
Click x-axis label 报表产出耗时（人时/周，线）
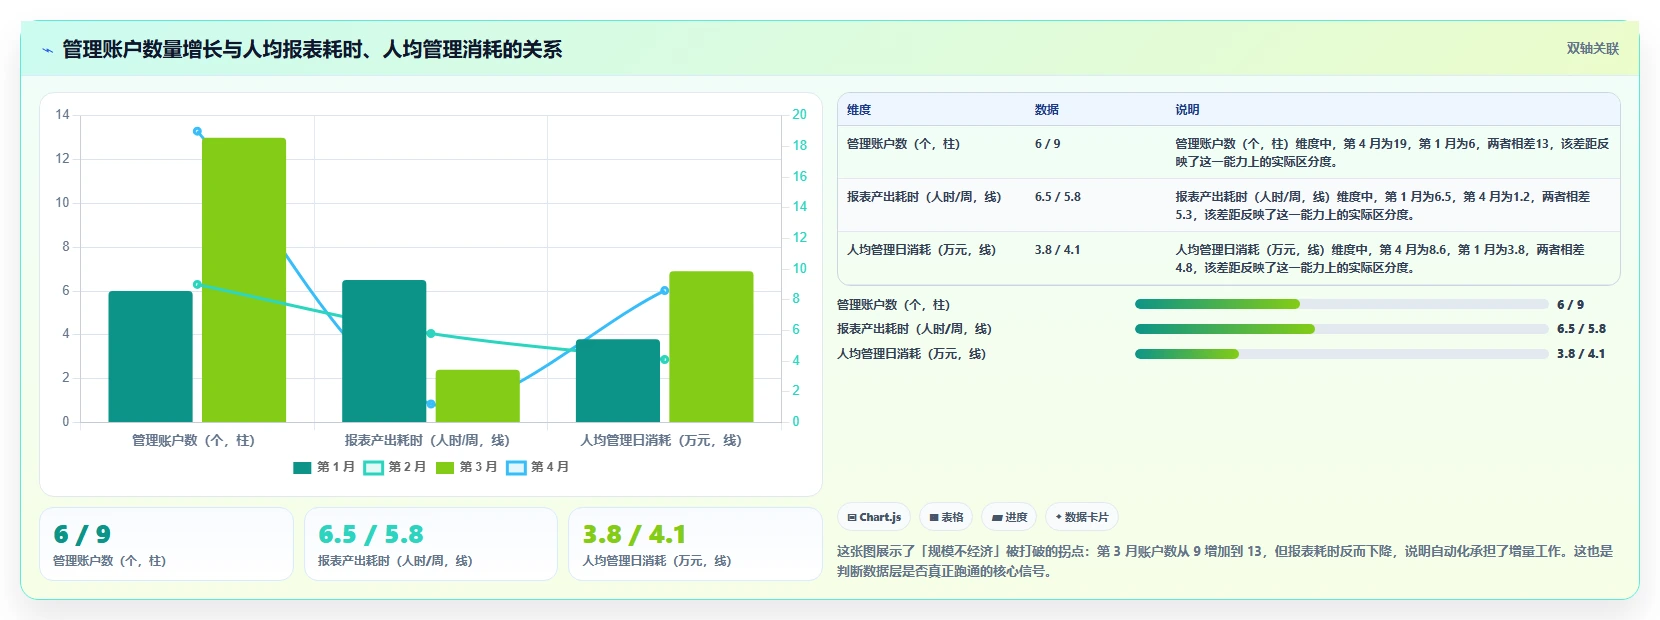(427, 440)
